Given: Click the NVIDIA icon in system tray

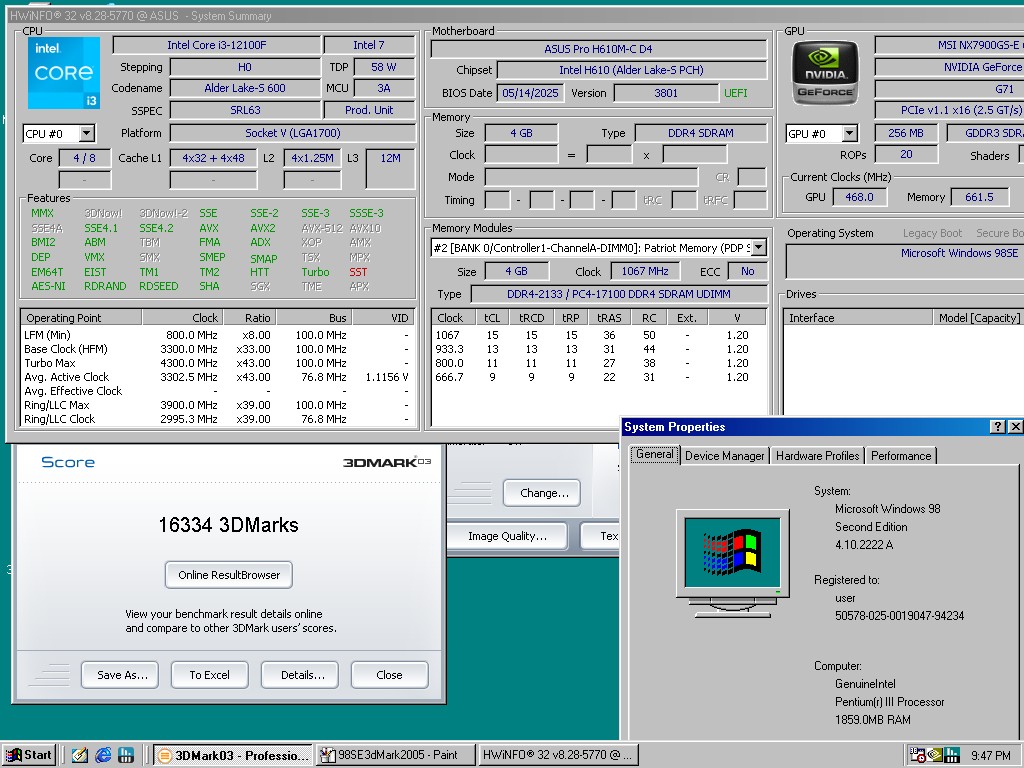Looking at the screenshot, I should (935, 755).
